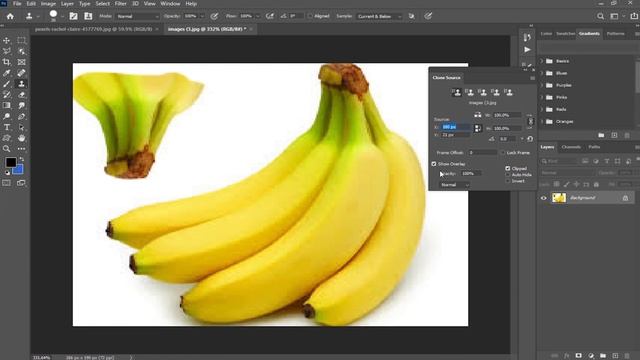The image size is (640, 360).
Task: Select the Clone Stamp tool
Action: (x=21, y=84)
